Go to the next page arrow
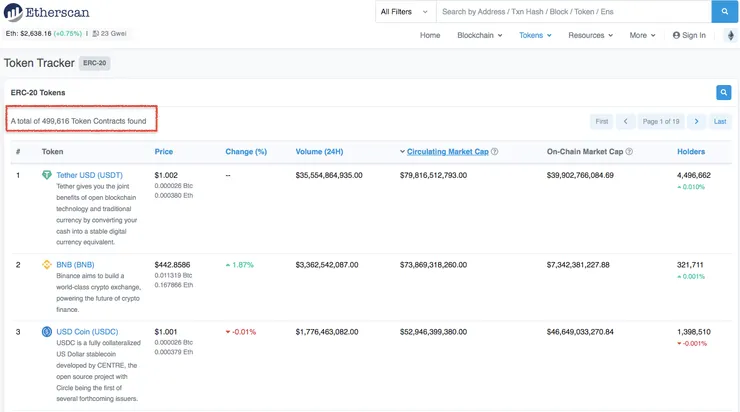Screen dimensions: 740x412 click(x=697, y=121)
